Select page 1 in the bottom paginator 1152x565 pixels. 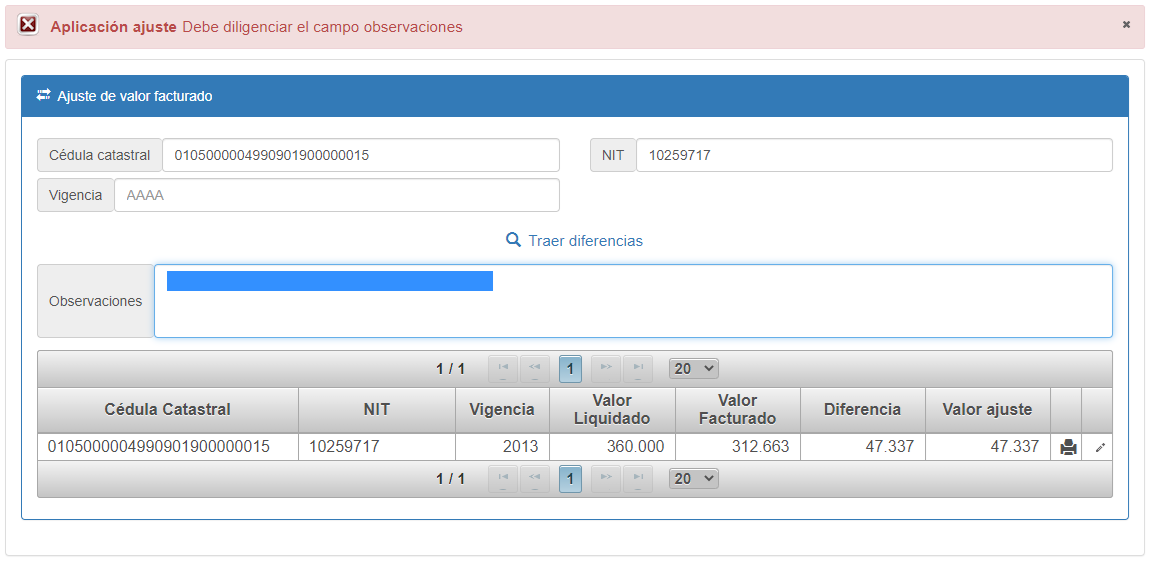pos(570,479)
